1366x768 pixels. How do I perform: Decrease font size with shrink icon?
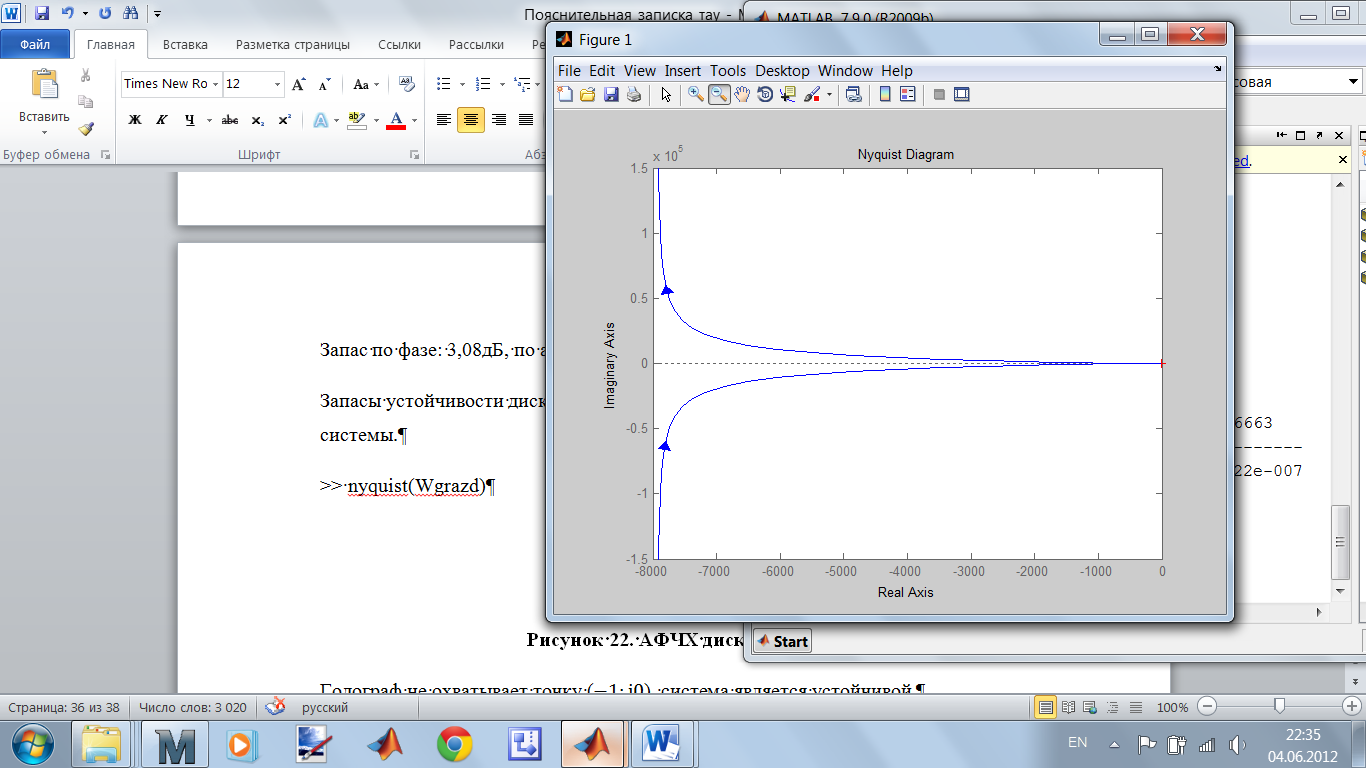[324, 84]
